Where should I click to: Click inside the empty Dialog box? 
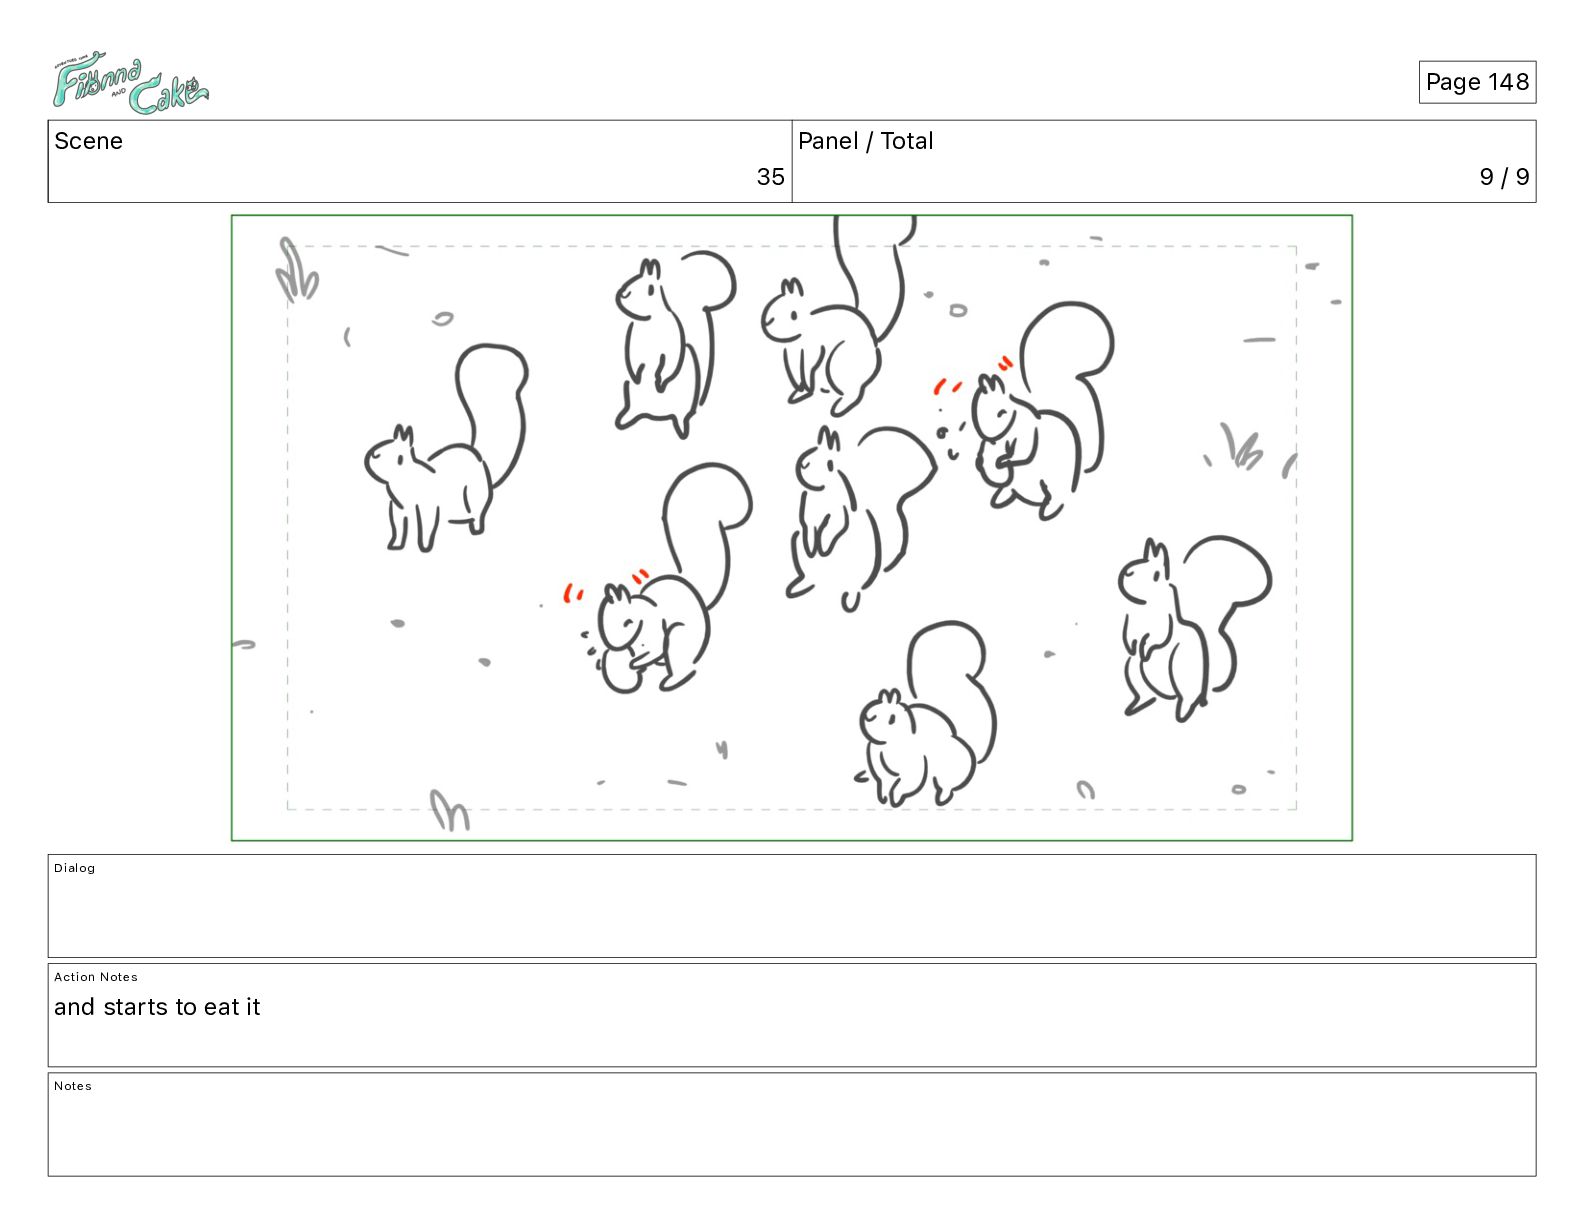click(792, 906)
